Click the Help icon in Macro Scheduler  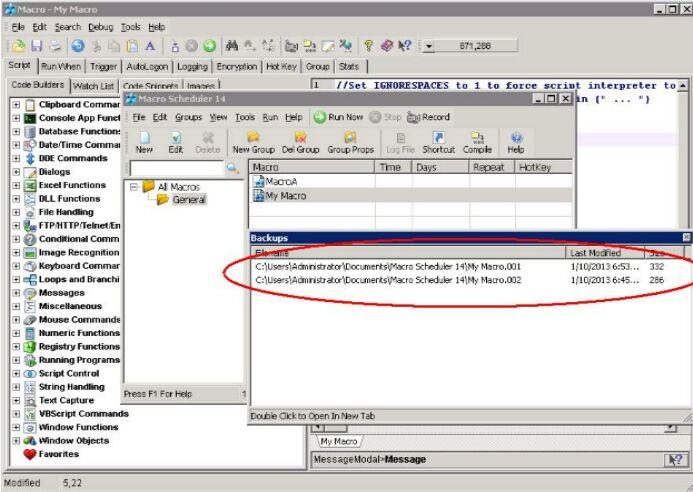516,142
